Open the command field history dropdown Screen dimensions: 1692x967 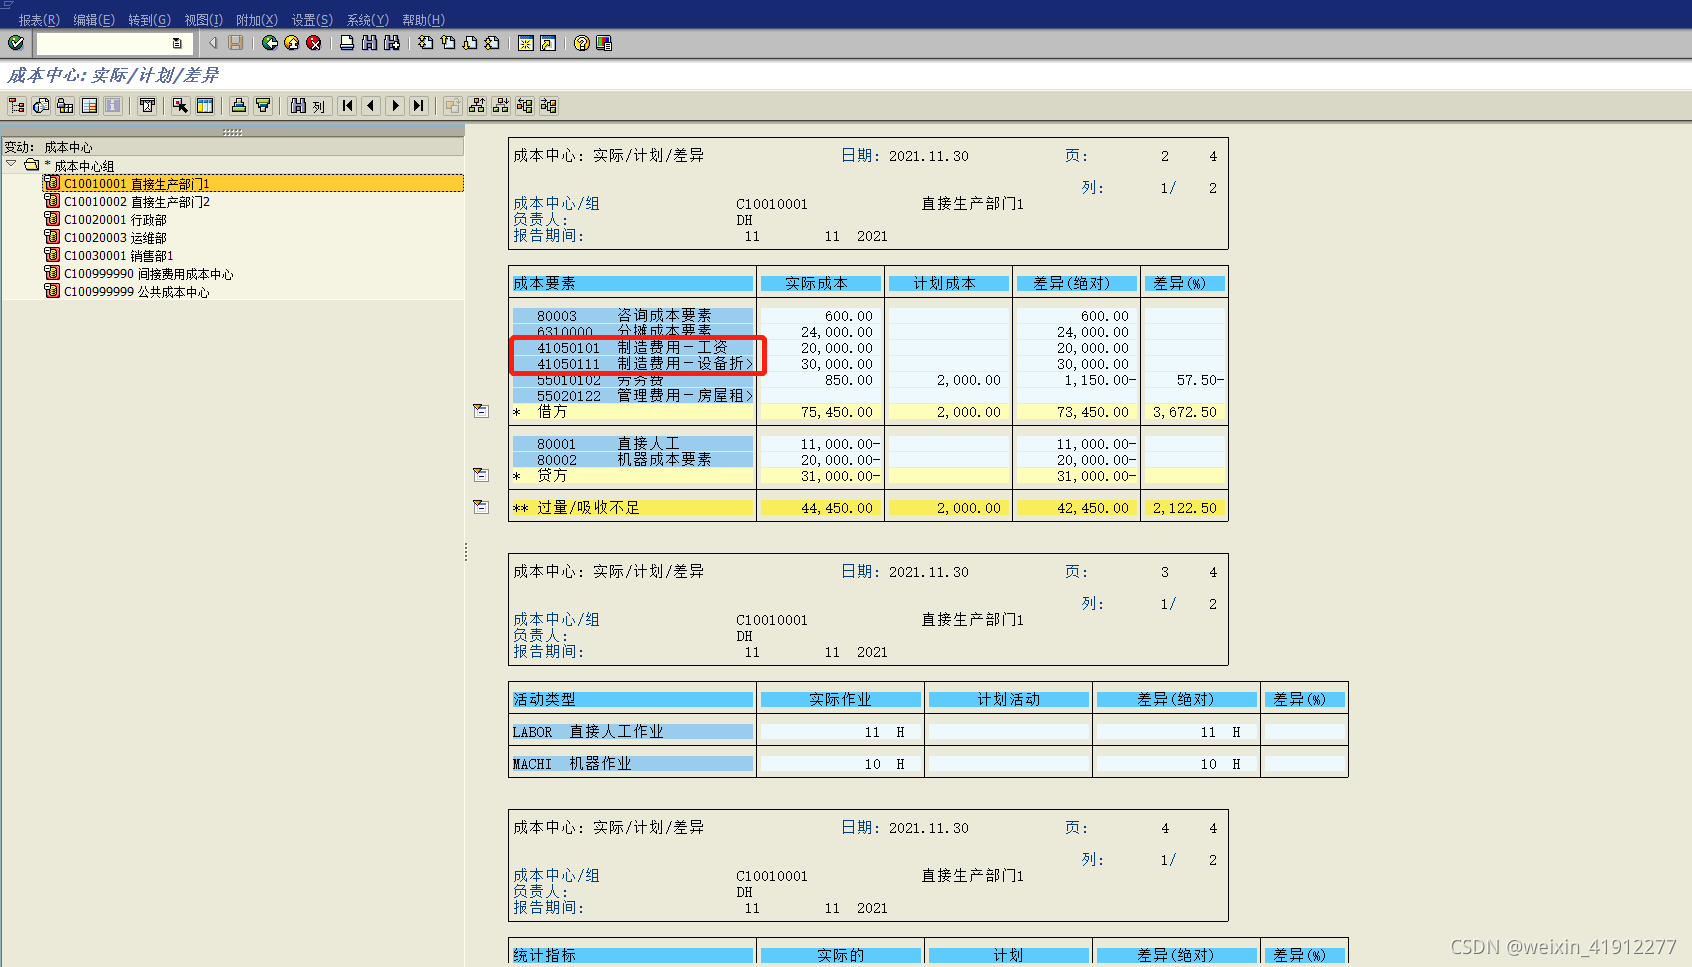click(177, 43)
